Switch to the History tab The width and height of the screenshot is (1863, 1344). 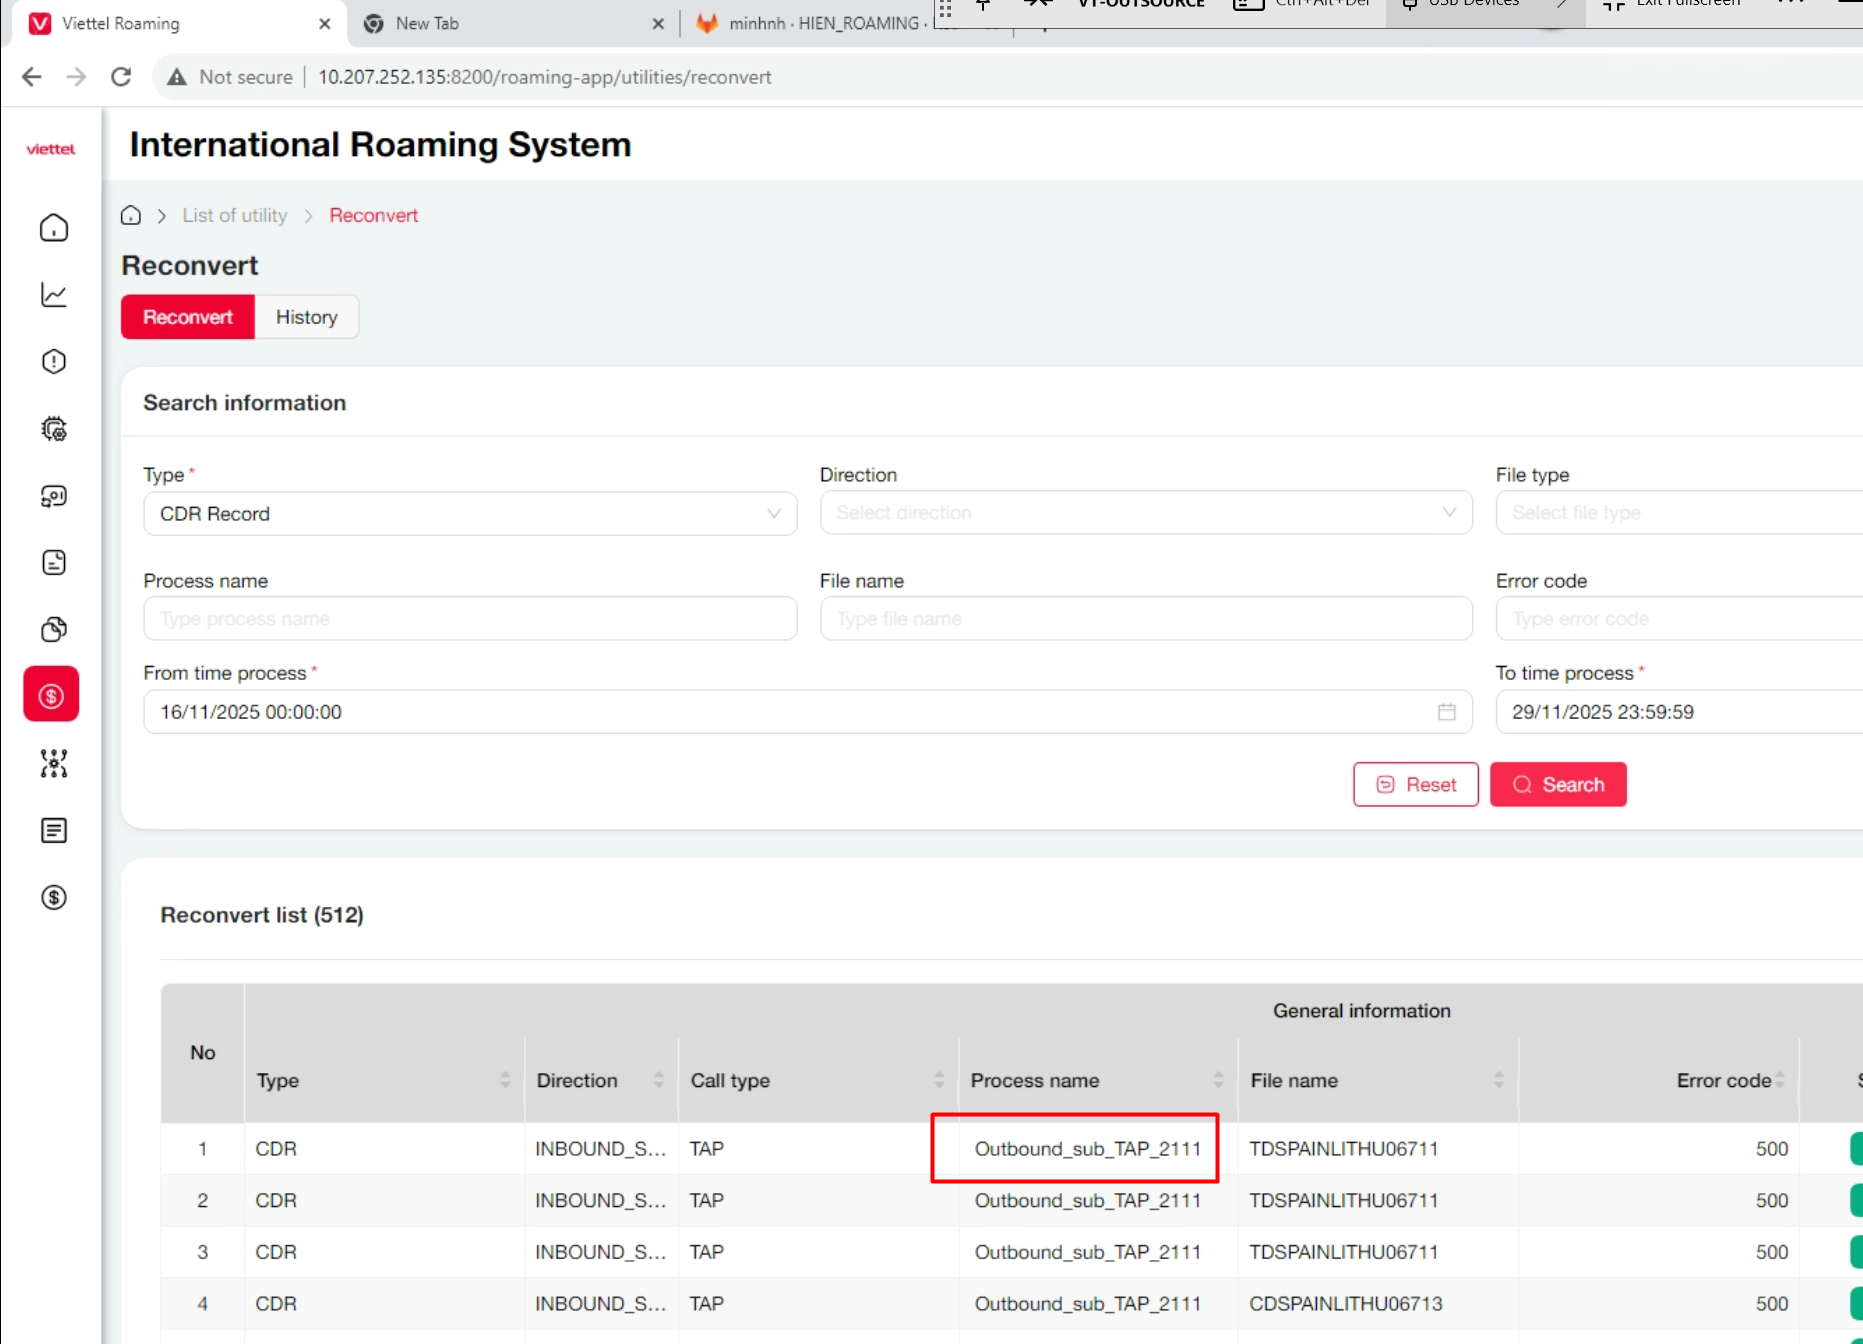click(x=306, y=317)
